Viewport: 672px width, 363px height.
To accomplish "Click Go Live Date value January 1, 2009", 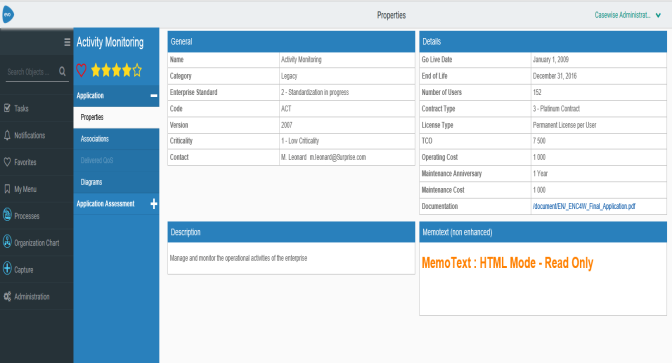I will click(x=551, y=60).
